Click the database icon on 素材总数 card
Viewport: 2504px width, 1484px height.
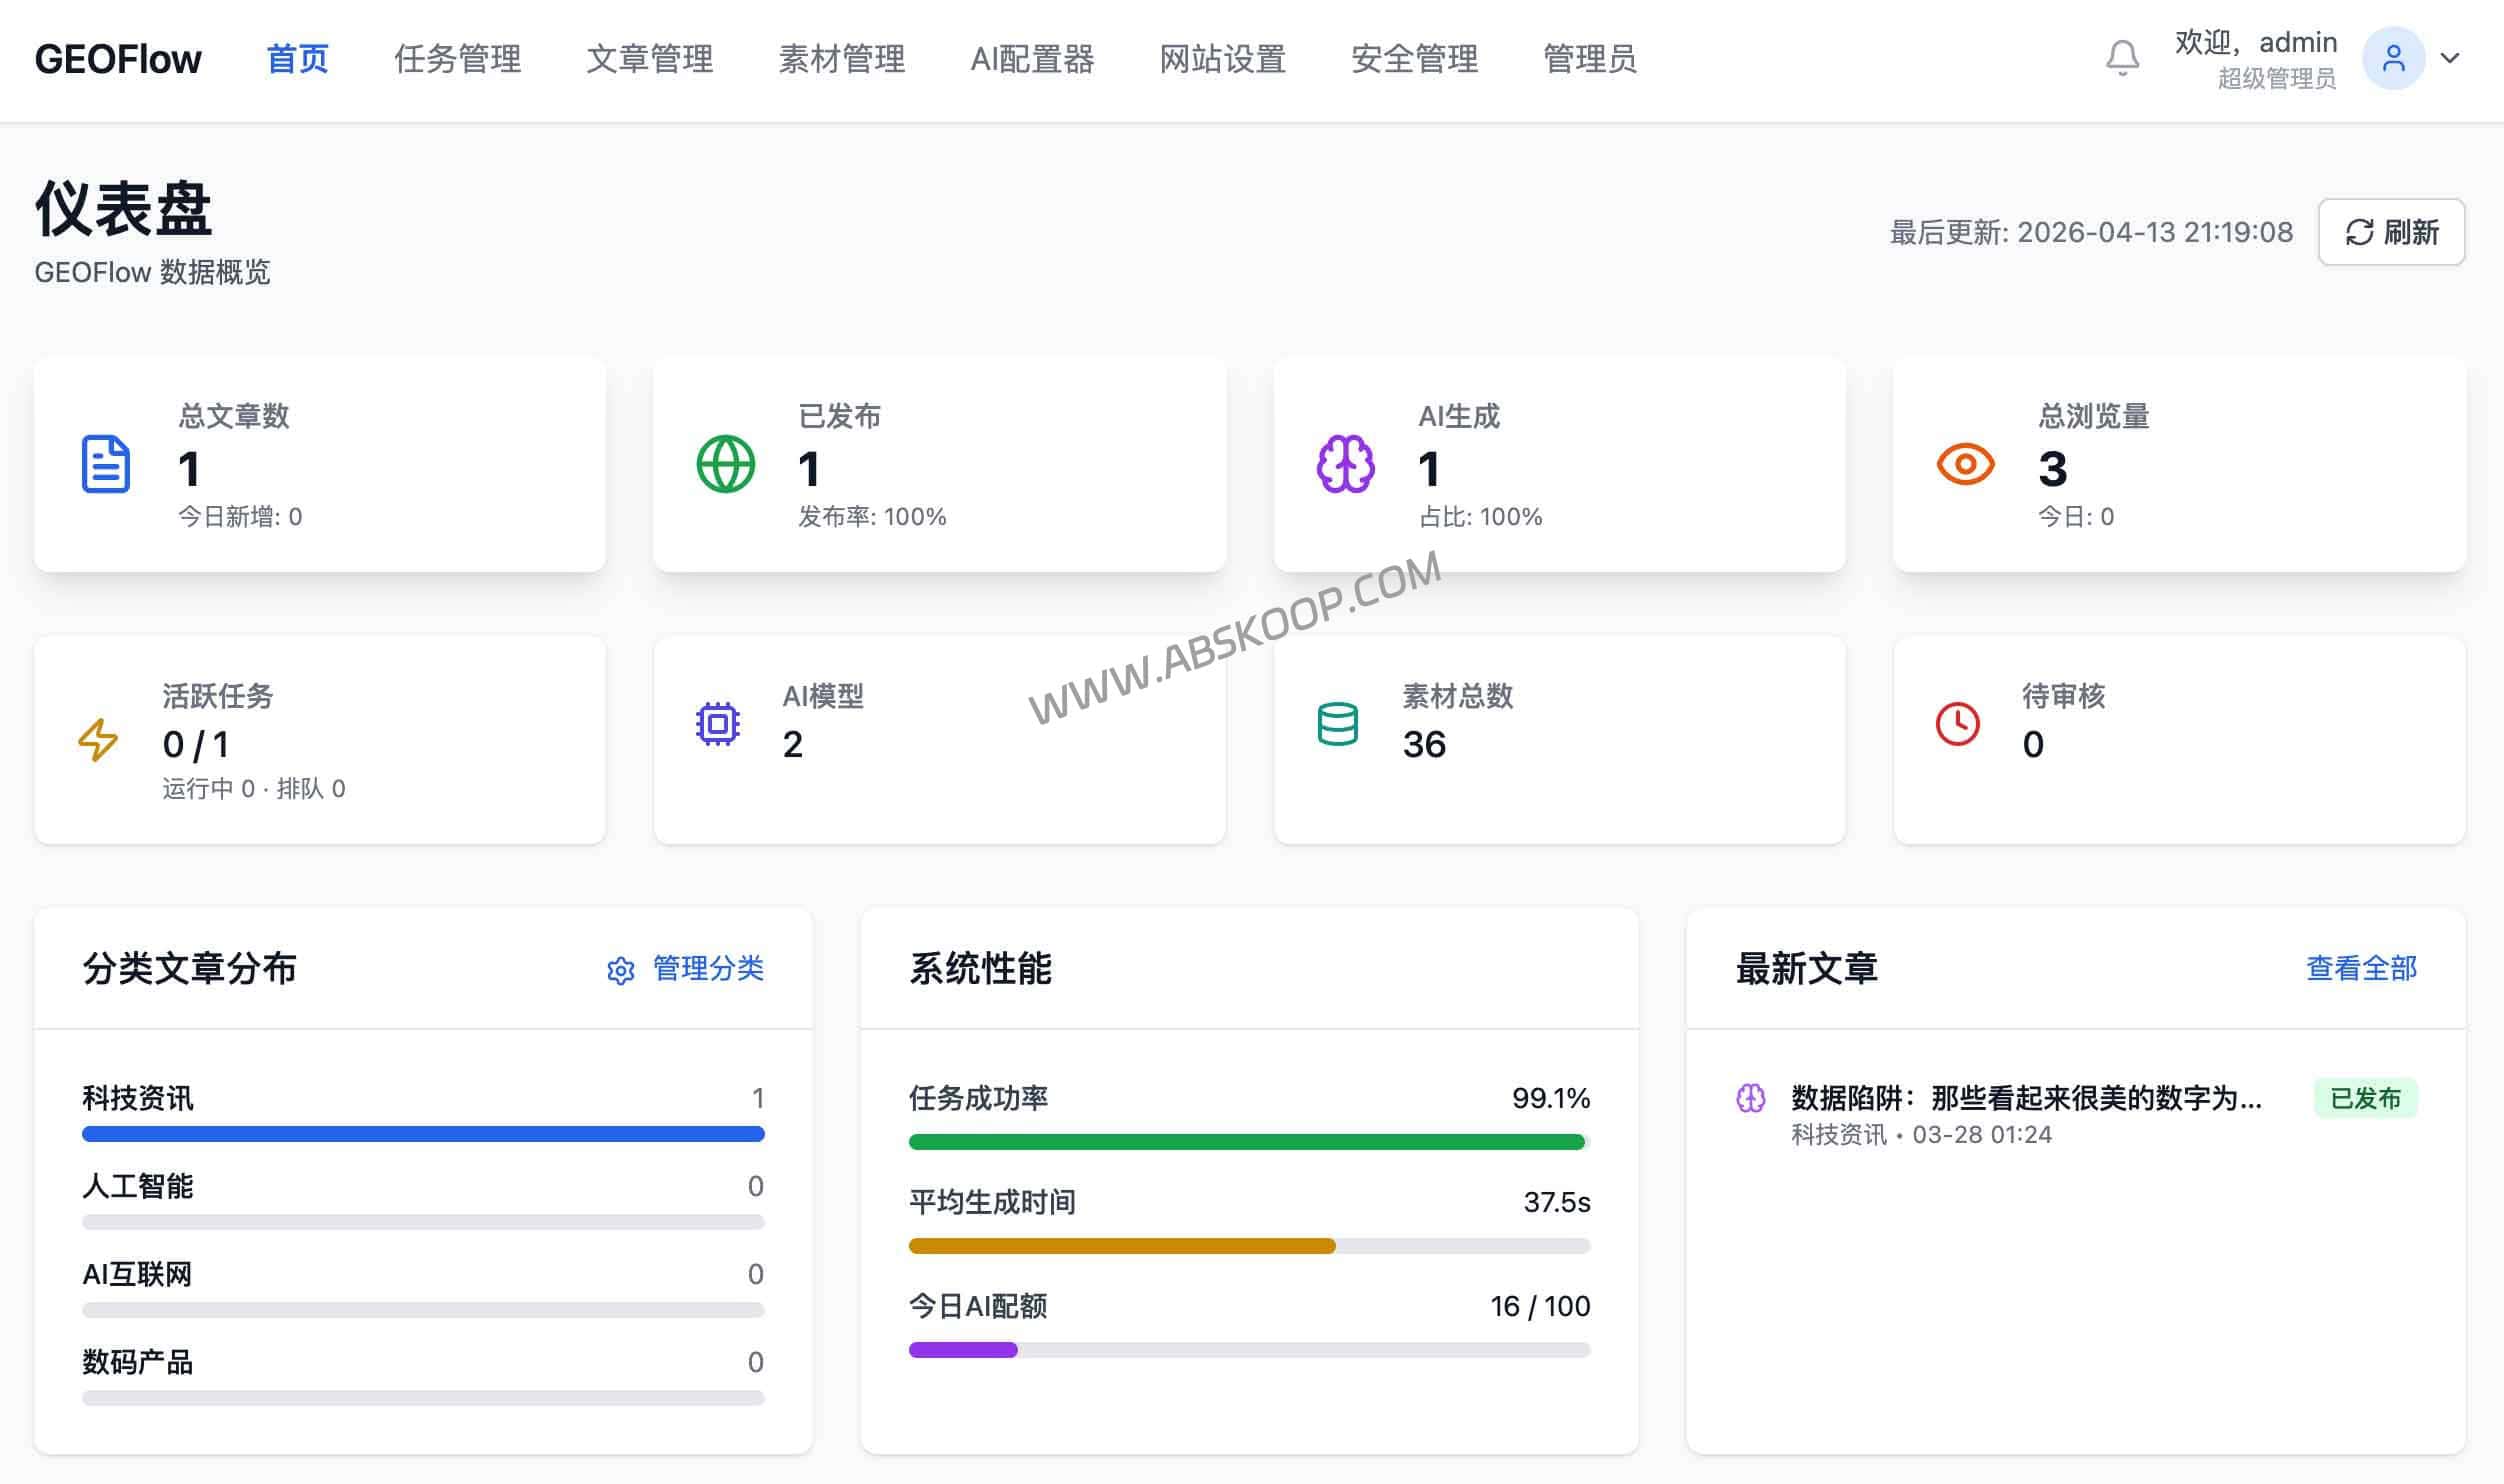1337,722
